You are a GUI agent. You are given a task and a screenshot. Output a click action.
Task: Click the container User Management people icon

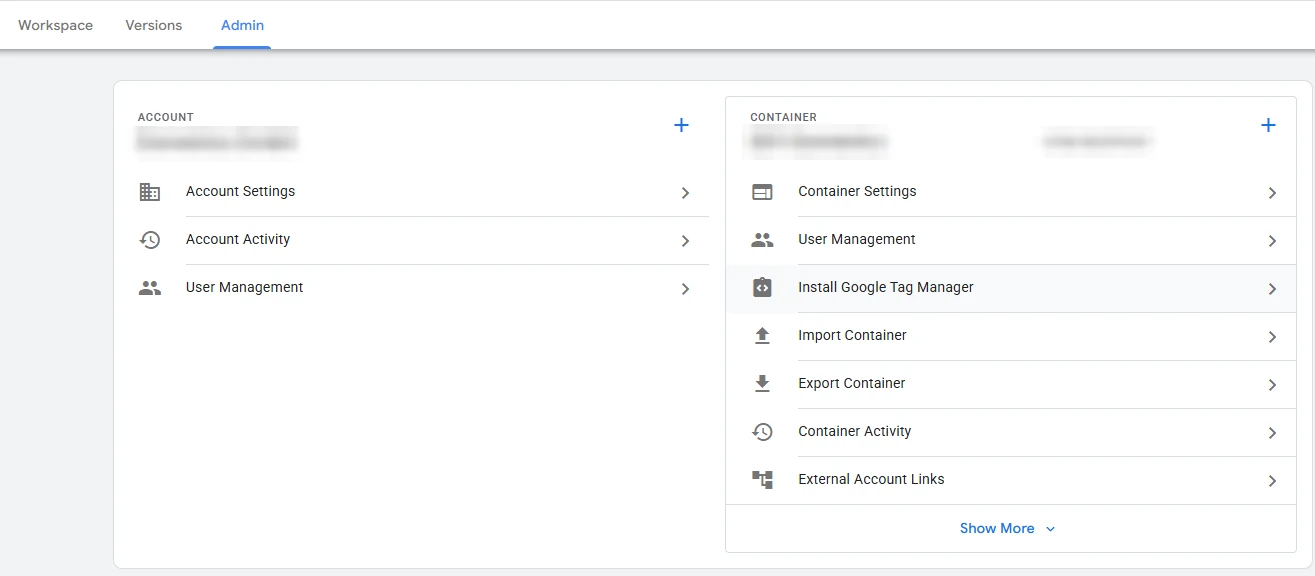tap(762, 240)
